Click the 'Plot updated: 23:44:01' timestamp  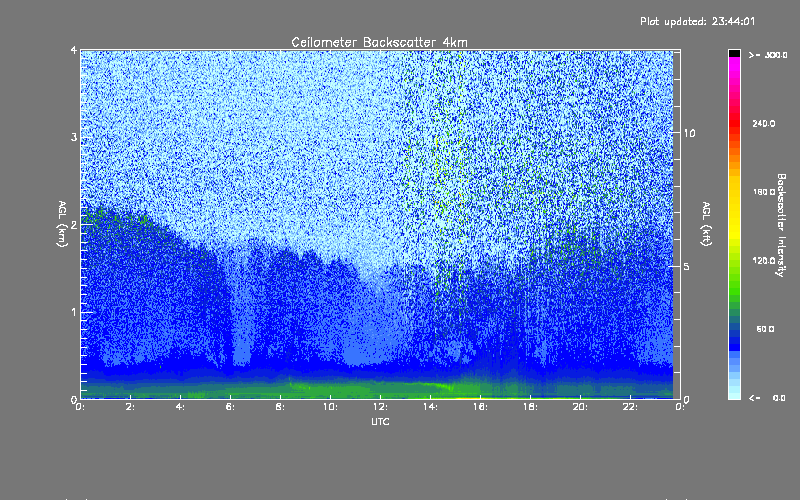tap(697, 21)
